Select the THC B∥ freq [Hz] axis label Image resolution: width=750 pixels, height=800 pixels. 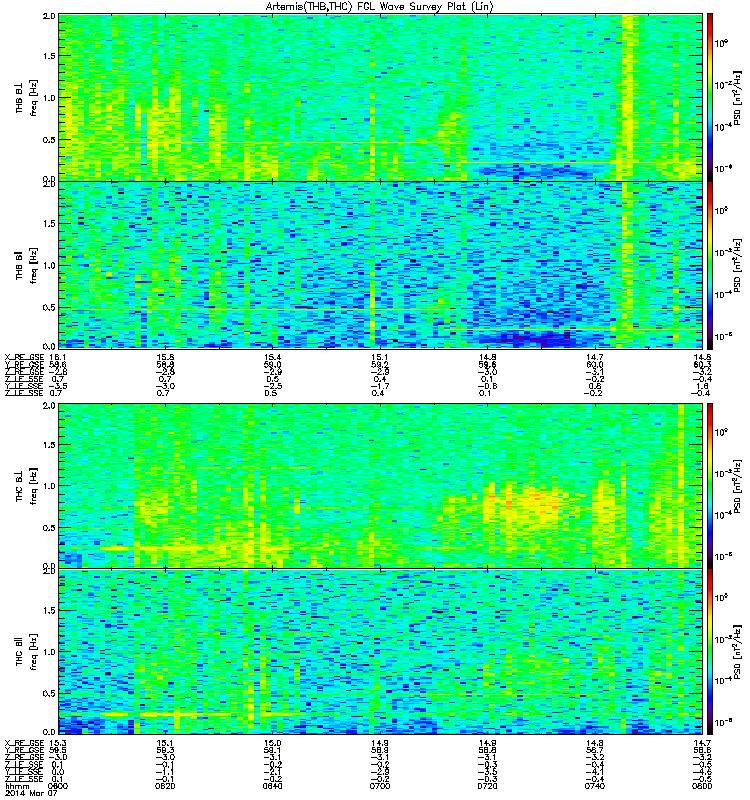pos(27,652)
